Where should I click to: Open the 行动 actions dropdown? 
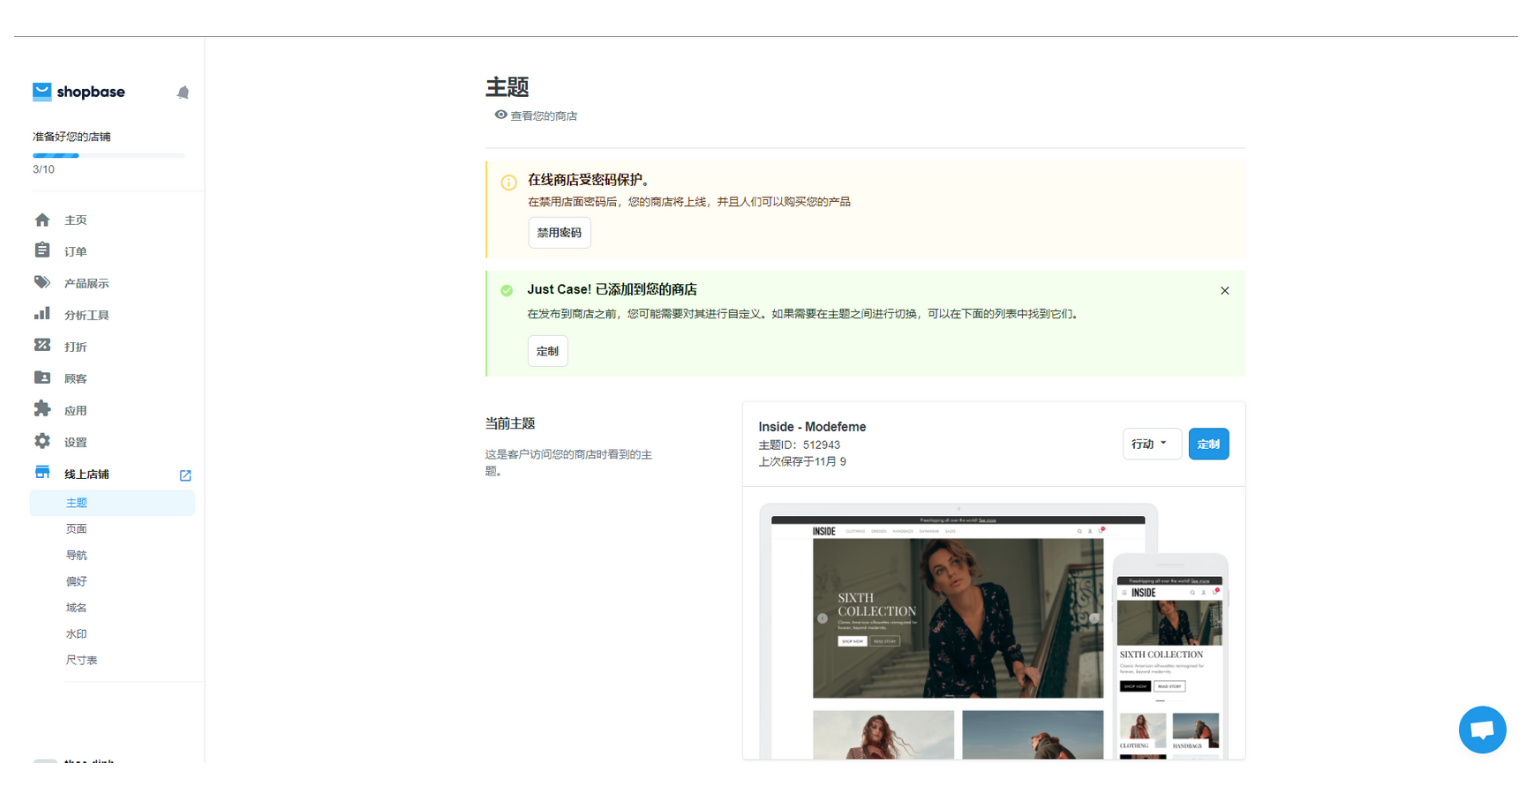tap(1151, 444)
